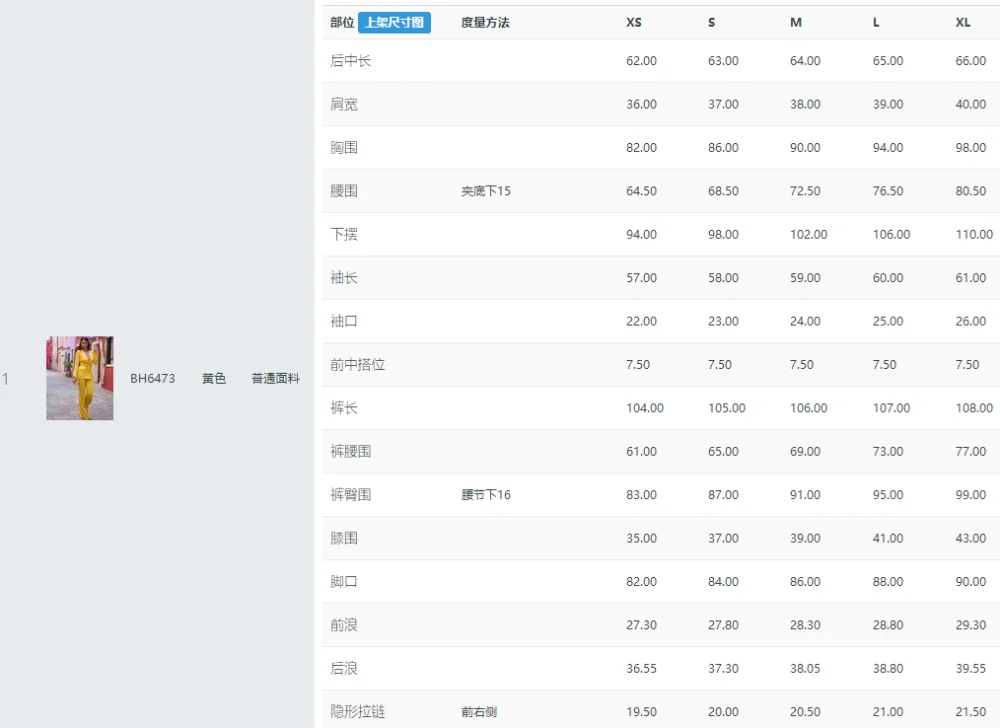Viewport: 1000px width, 728px height.
Task: Select the XL size column header
Action: (962, 22)
